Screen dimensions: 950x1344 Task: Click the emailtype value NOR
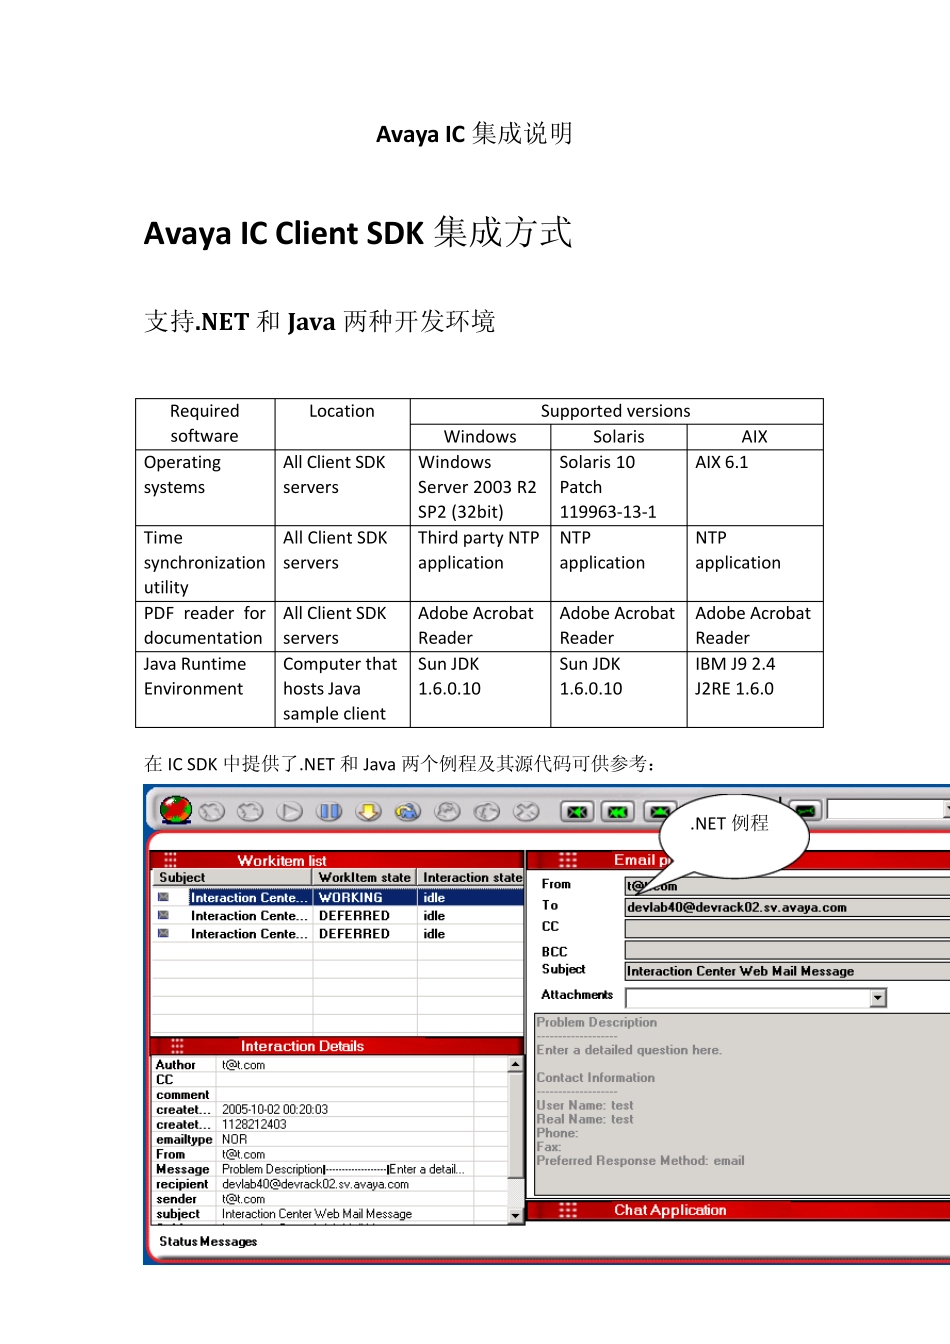[x=234, y=1139]
